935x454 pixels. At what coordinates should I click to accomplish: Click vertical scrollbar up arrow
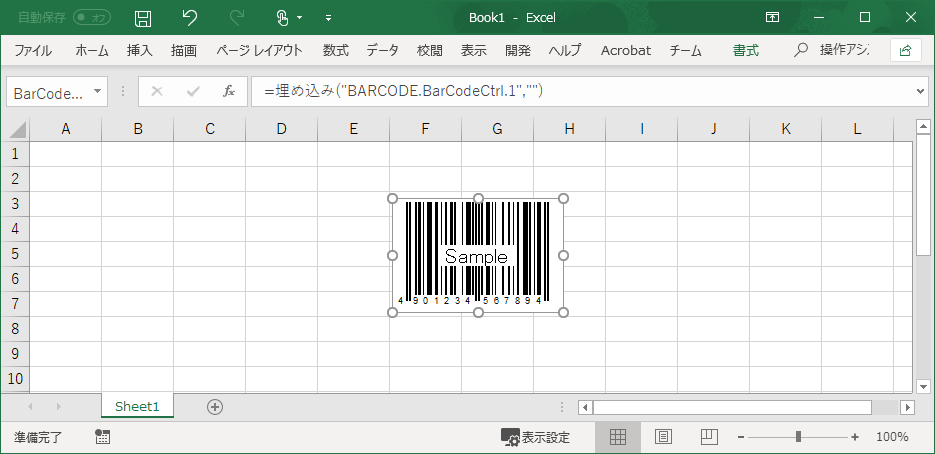pos(923,126)
